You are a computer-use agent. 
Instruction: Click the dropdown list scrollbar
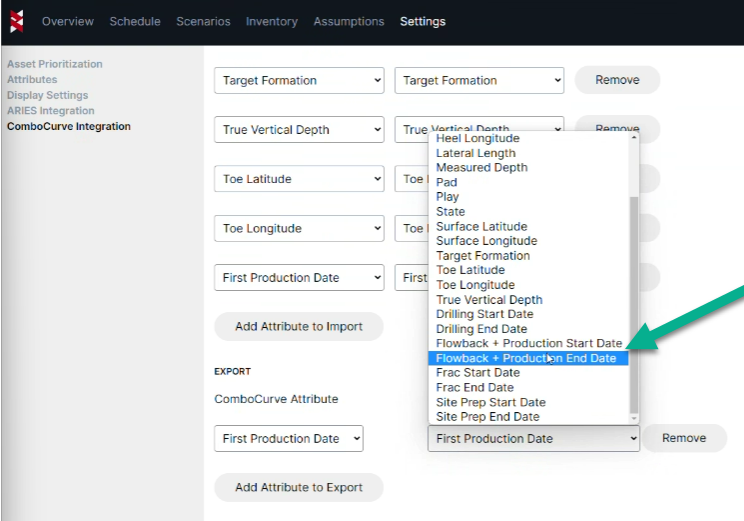tap(633, 300)
